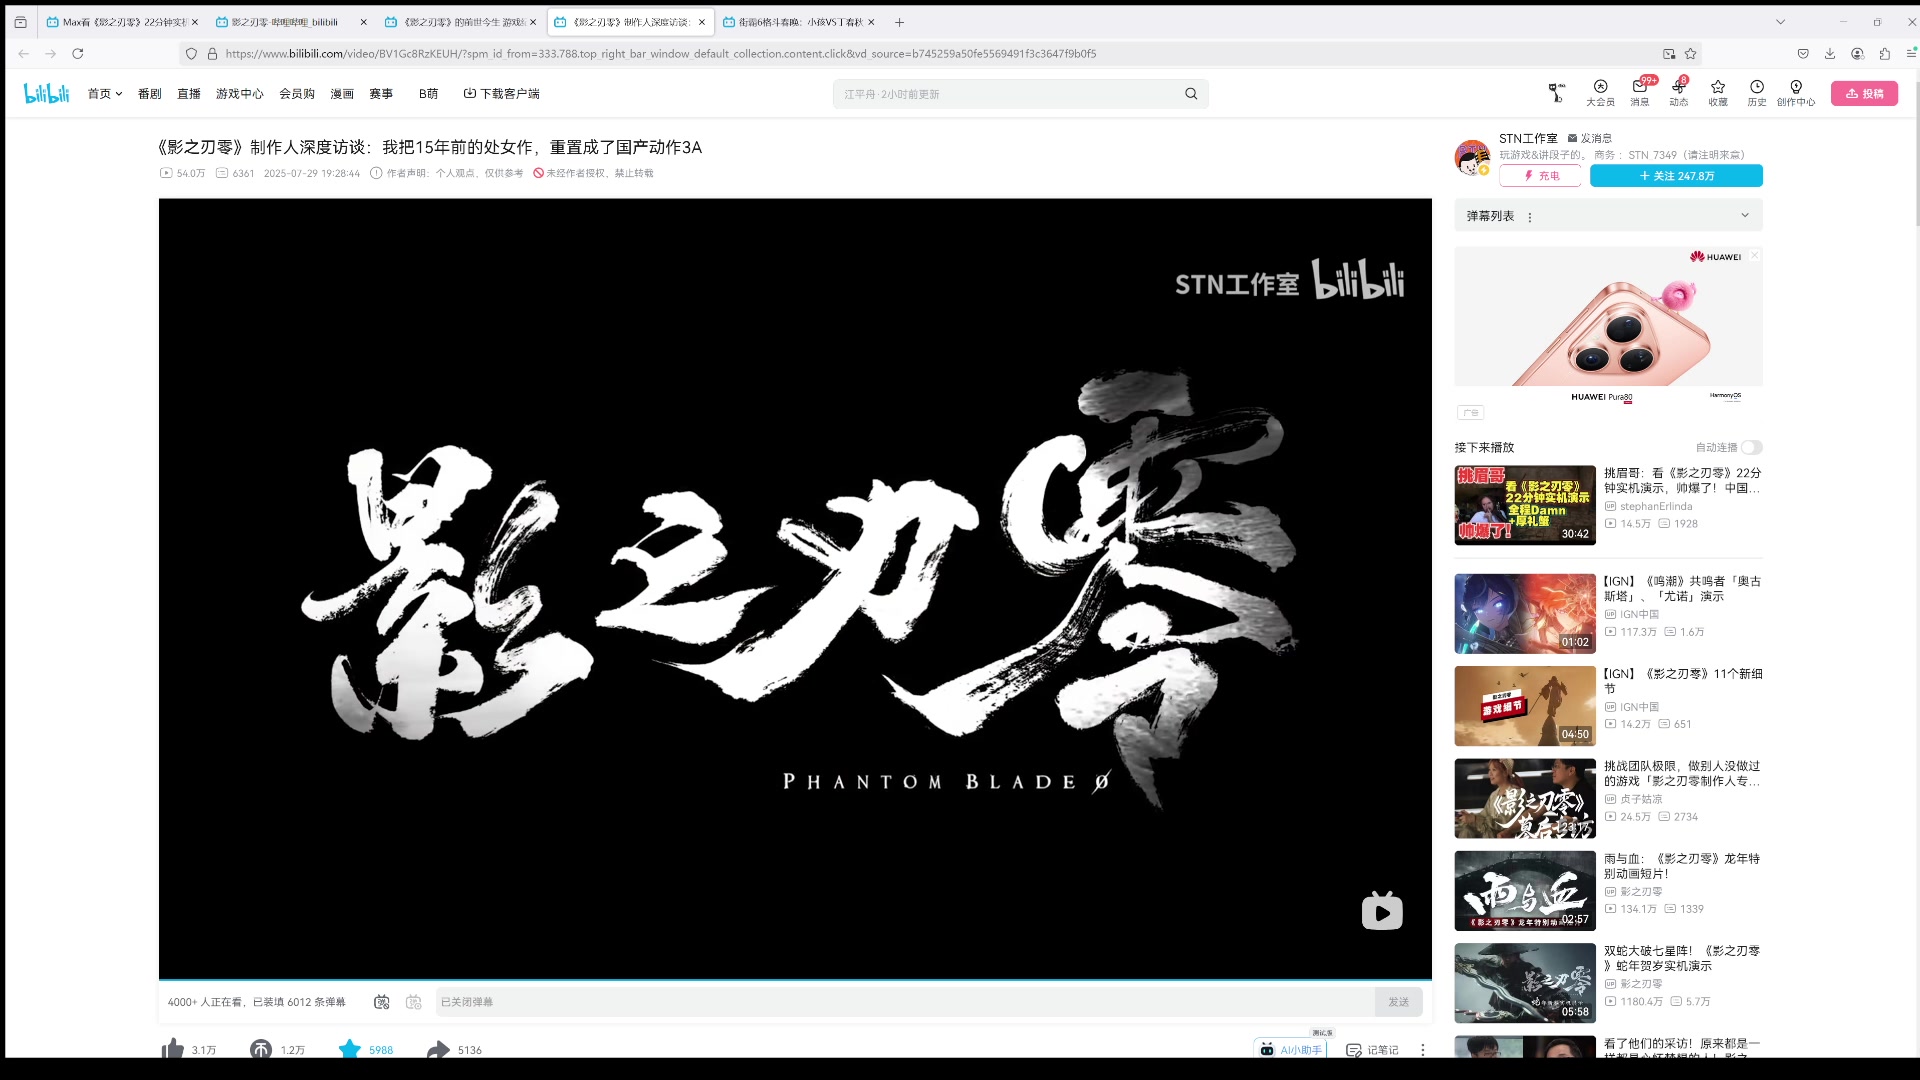Bookmark this page with star icon

click(1691, 53)
